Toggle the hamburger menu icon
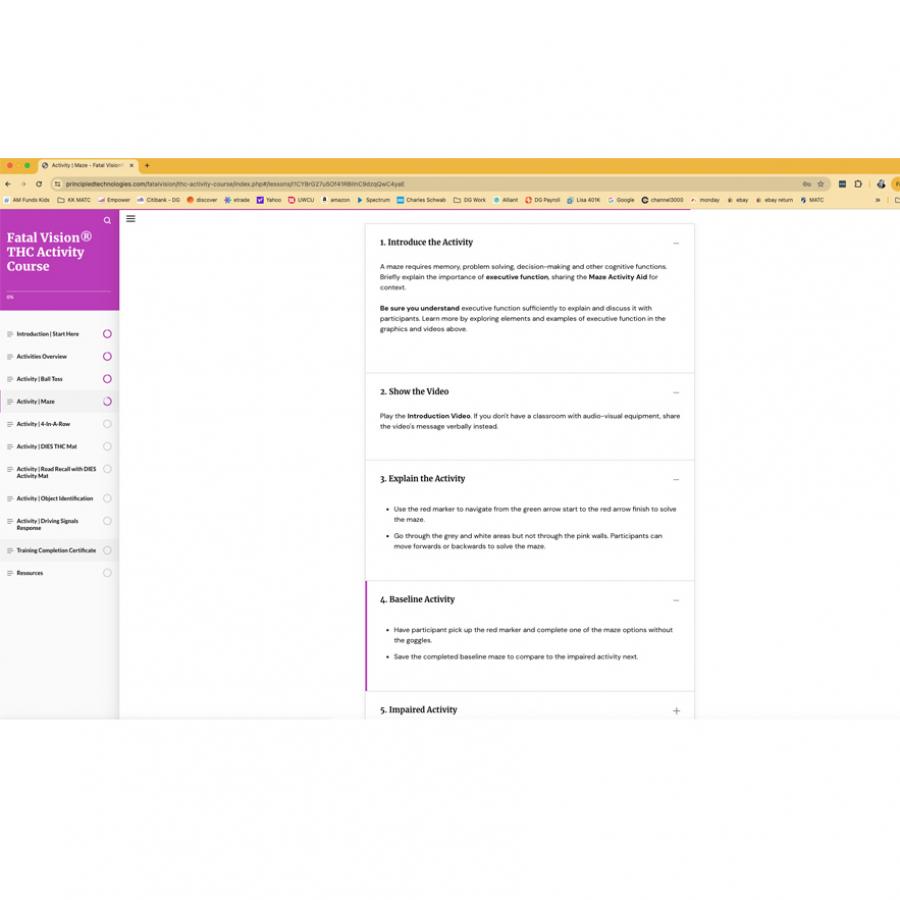The height and width of the screenshot is (900, 900). [131, 219]
